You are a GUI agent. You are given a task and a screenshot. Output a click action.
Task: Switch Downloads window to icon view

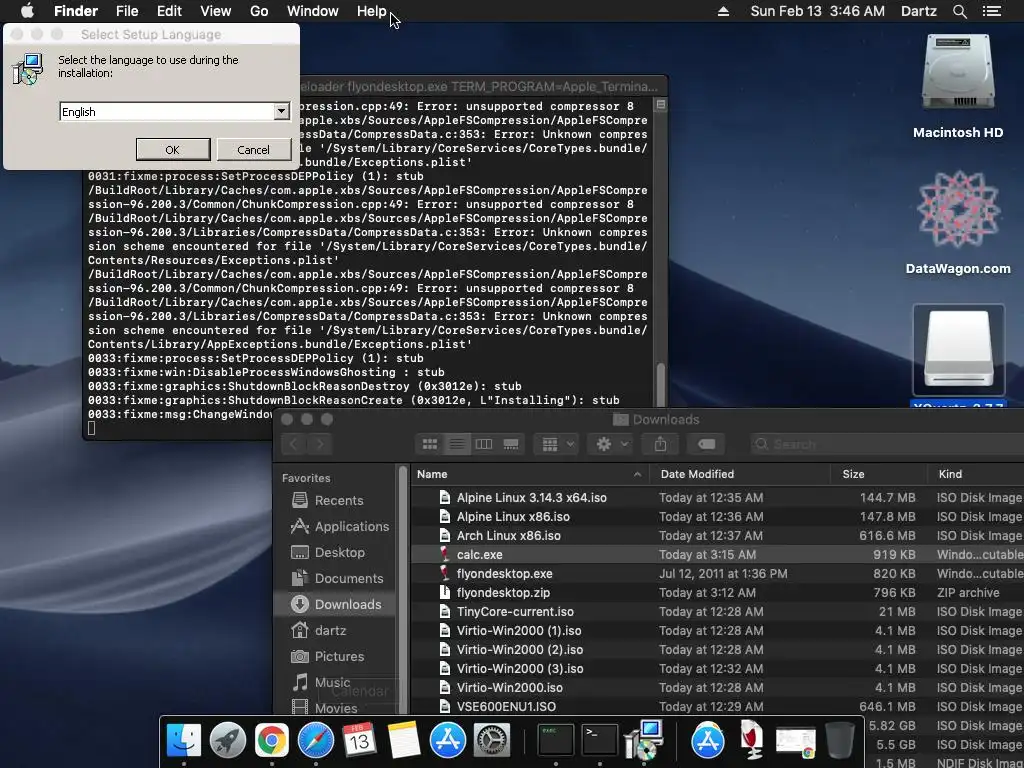pyautogui.click(x=430, y=444)
